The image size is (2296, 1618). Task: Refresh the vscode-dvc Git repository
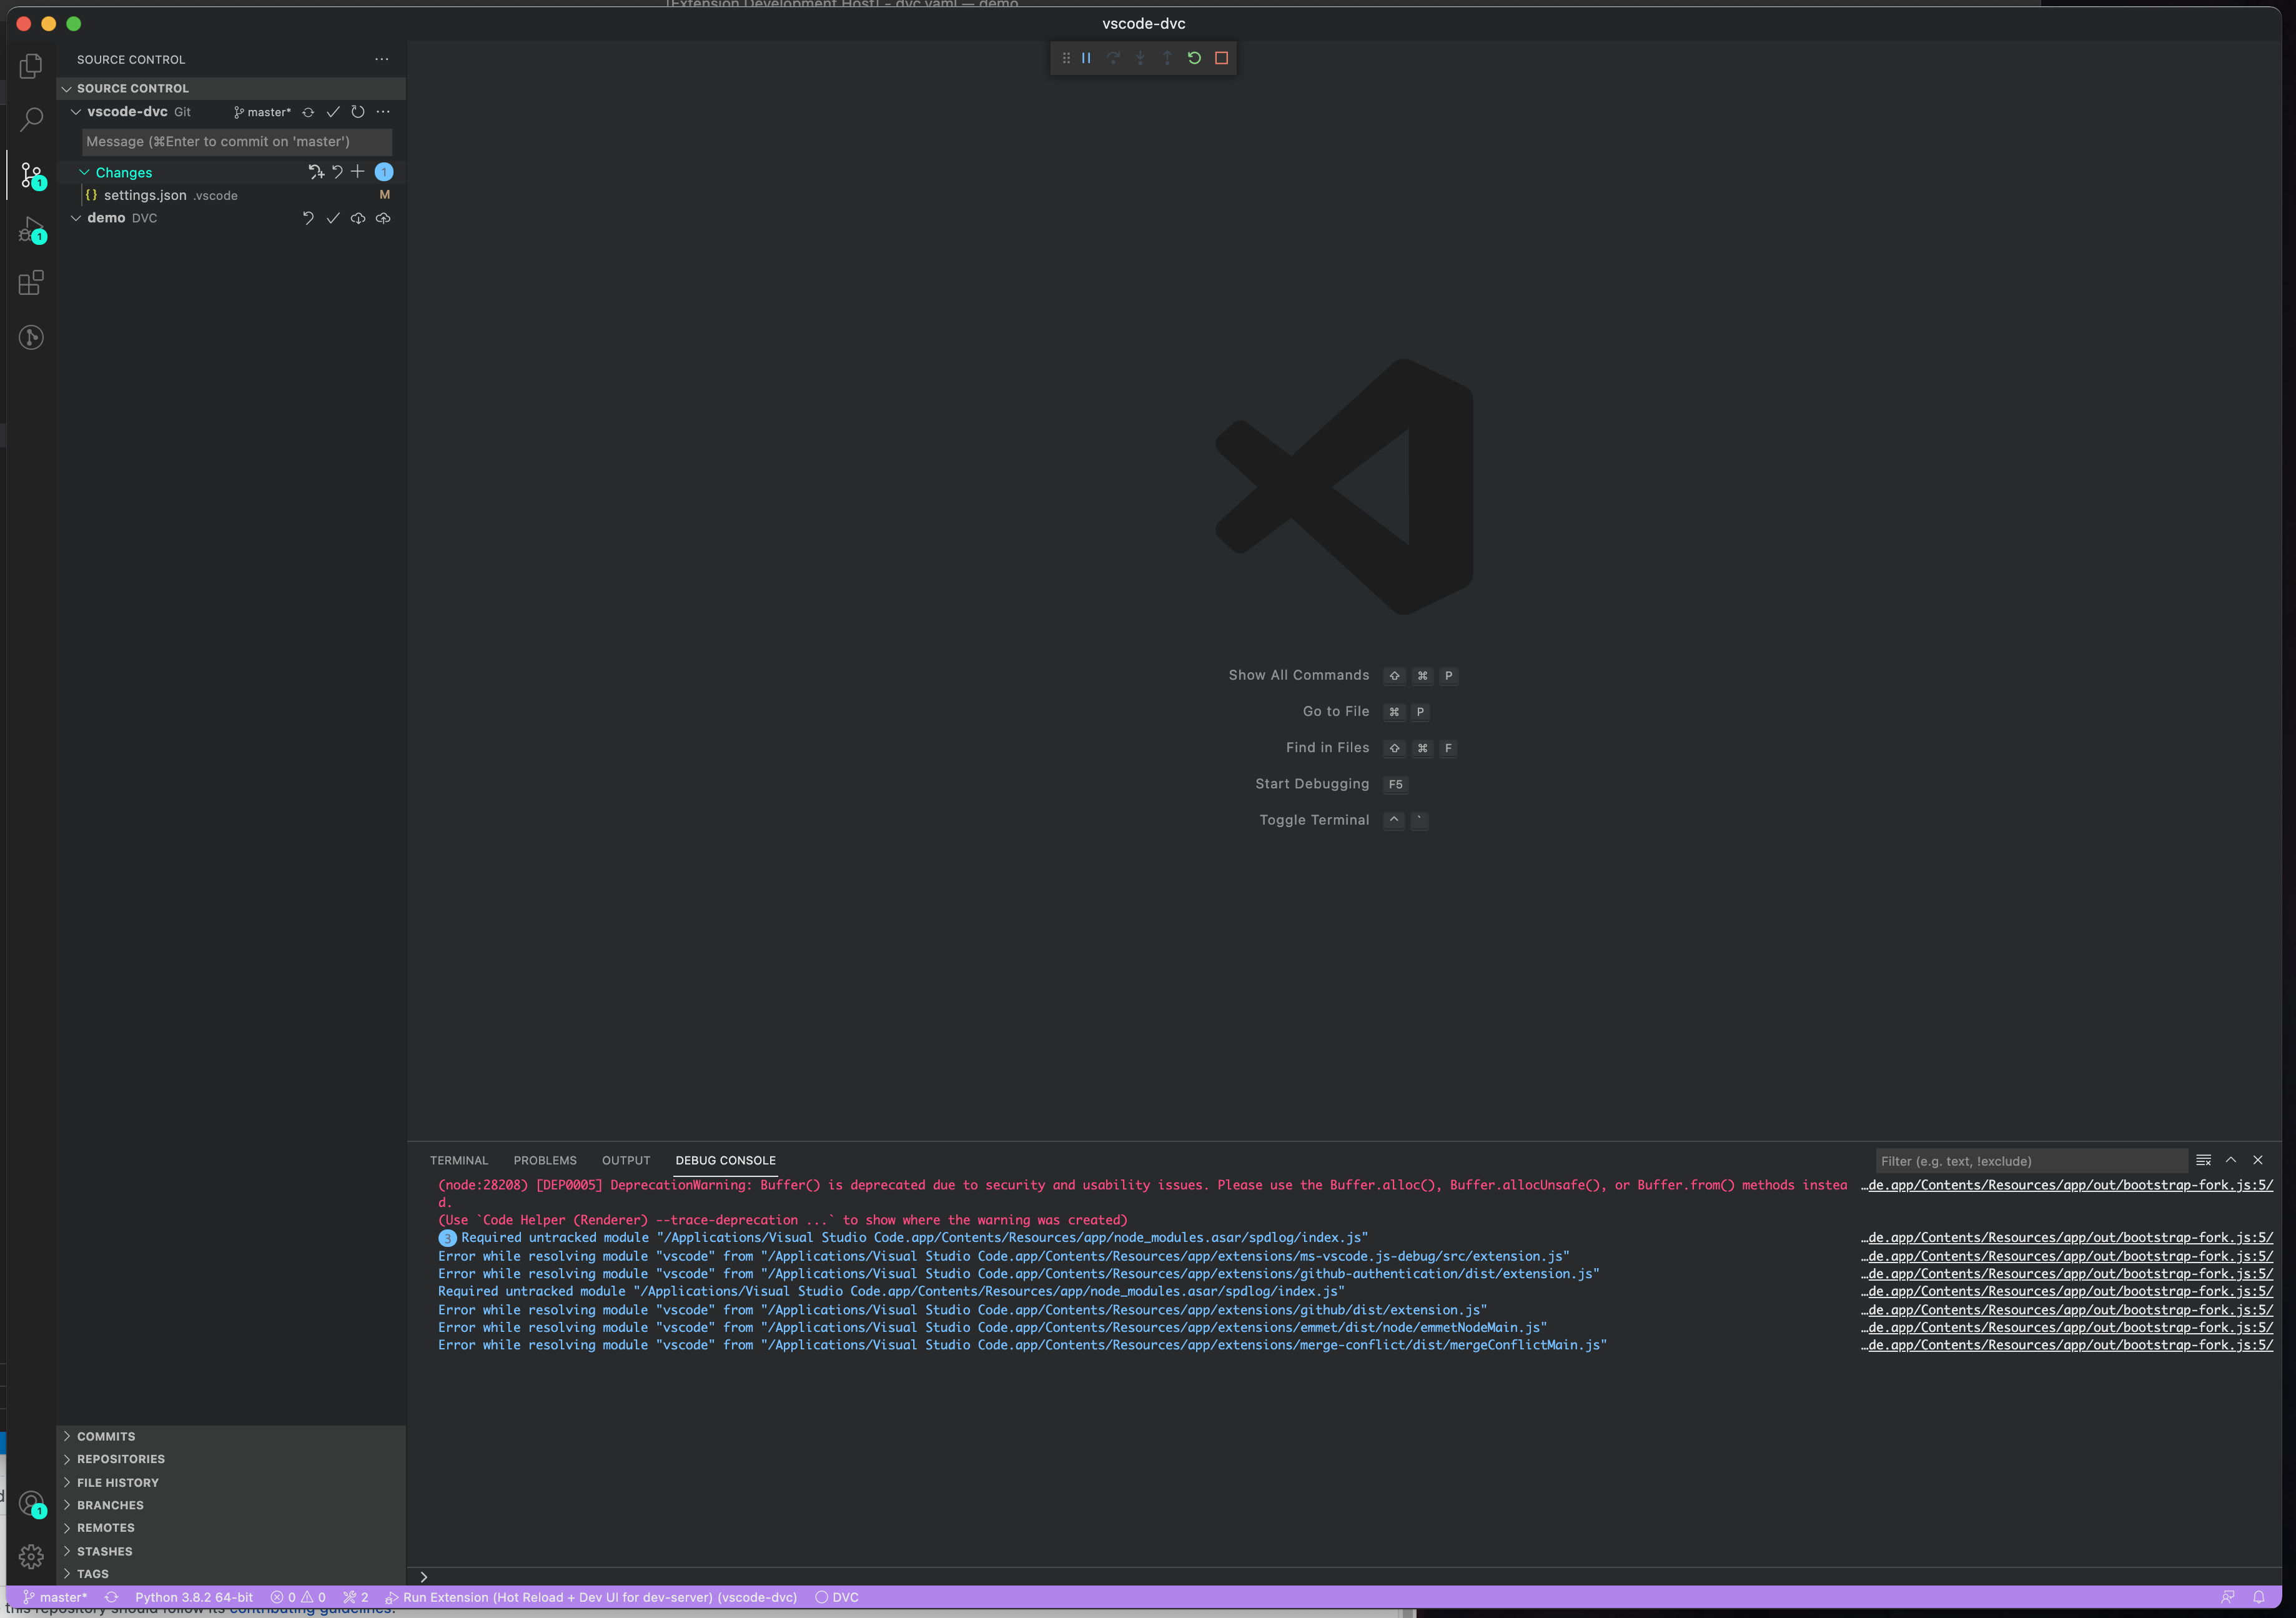tap(357, 112)
